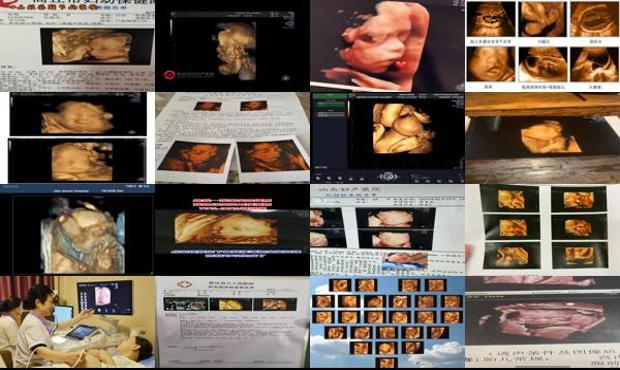This screenshot has width=620, height=370.
Task: Open the top-left image in six-panel captioned grid
Action: [491, 20]
